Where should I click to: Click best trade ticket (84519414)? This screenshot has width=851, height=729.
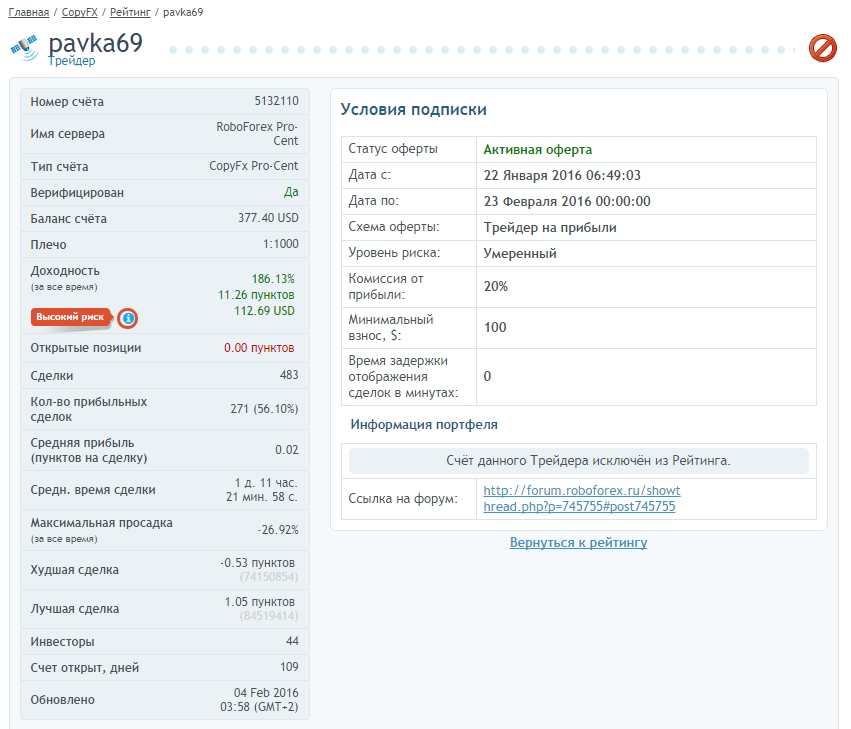269,616
